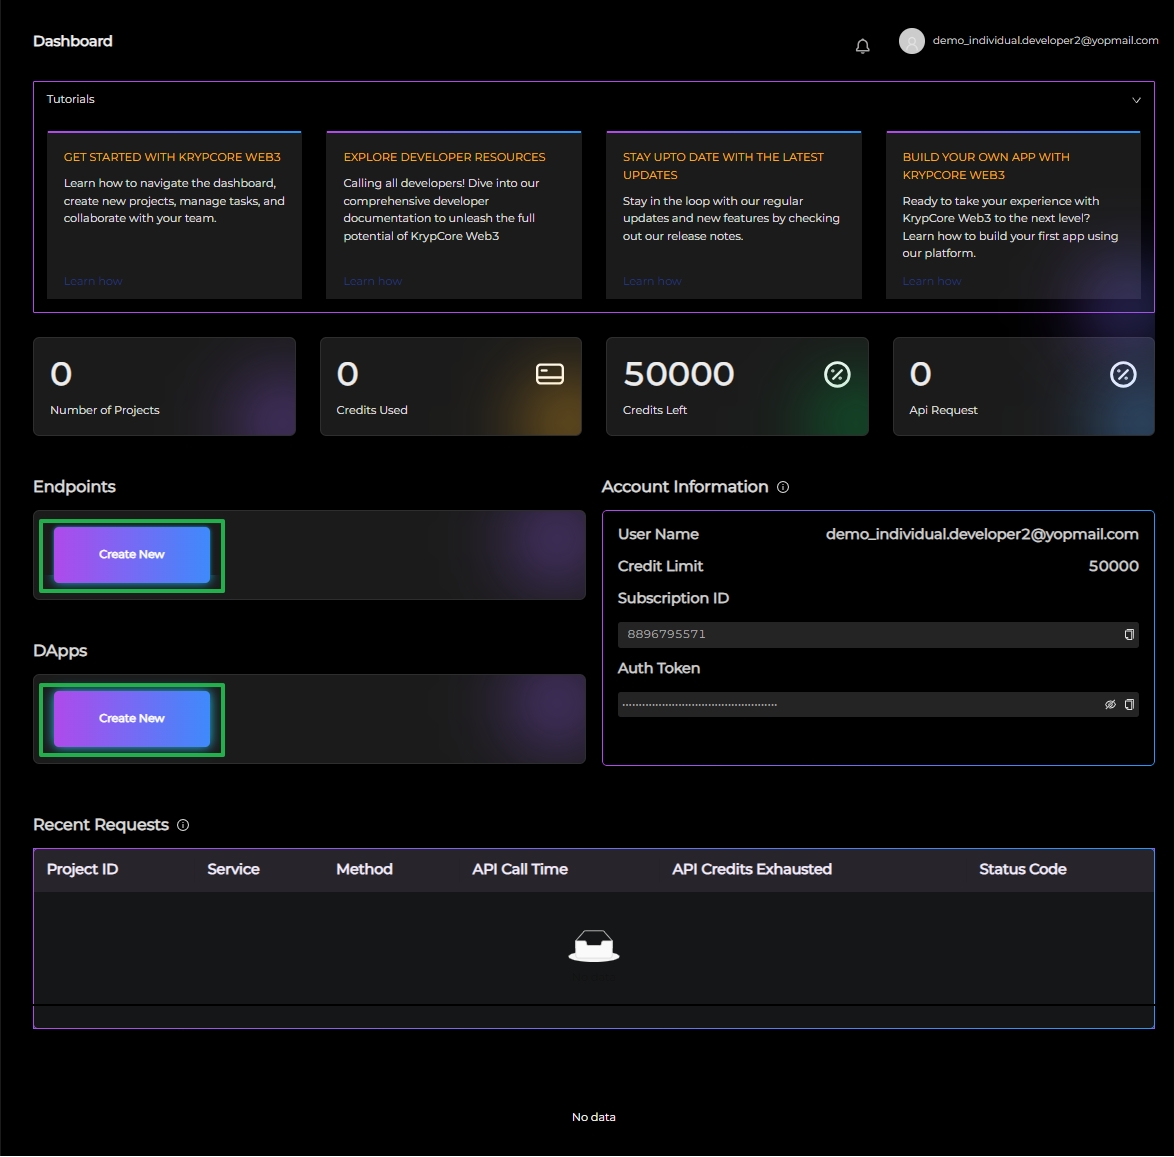Click the Api Request percent icon
The height and width of the screenshot is (1157, 1174).
pyautogui.click(x=1122, y=375)
